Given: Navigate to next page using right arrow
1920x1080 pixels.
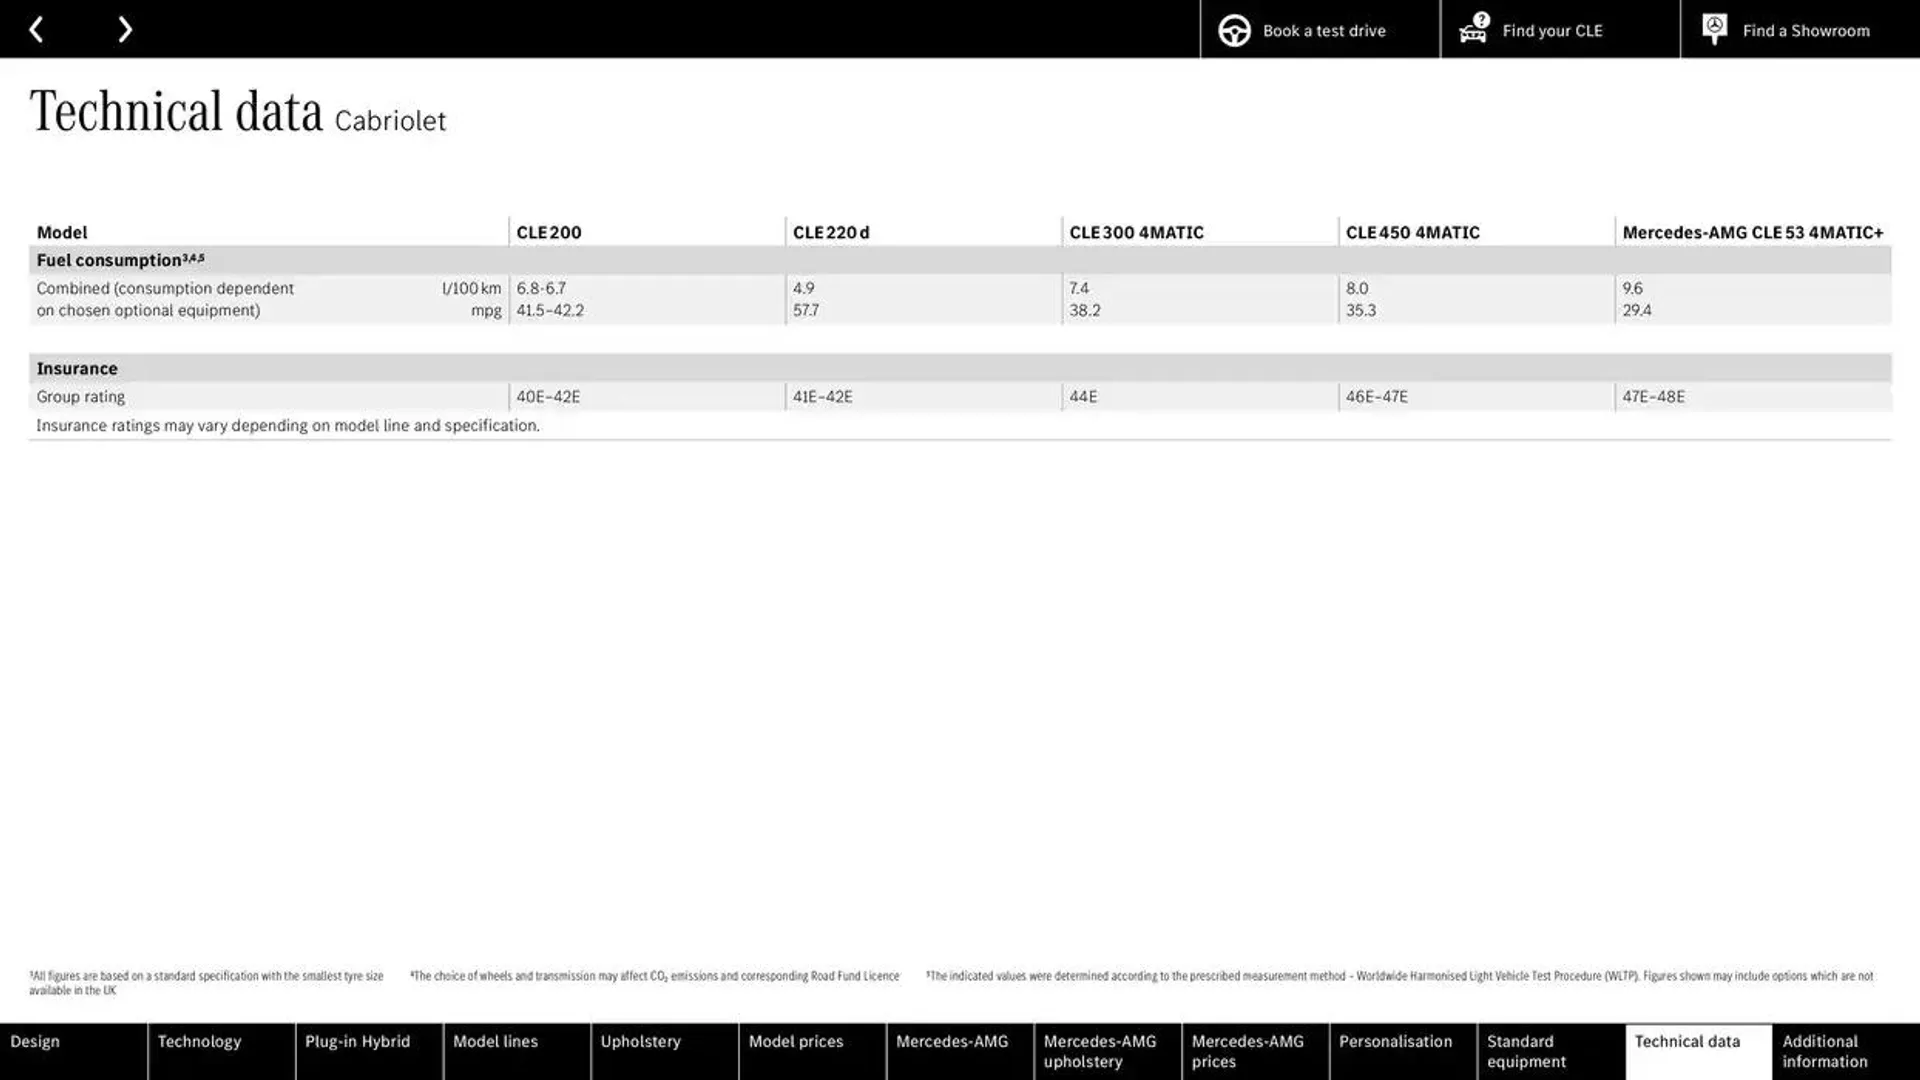Looking at the screenshot, I should coord(125,29).
